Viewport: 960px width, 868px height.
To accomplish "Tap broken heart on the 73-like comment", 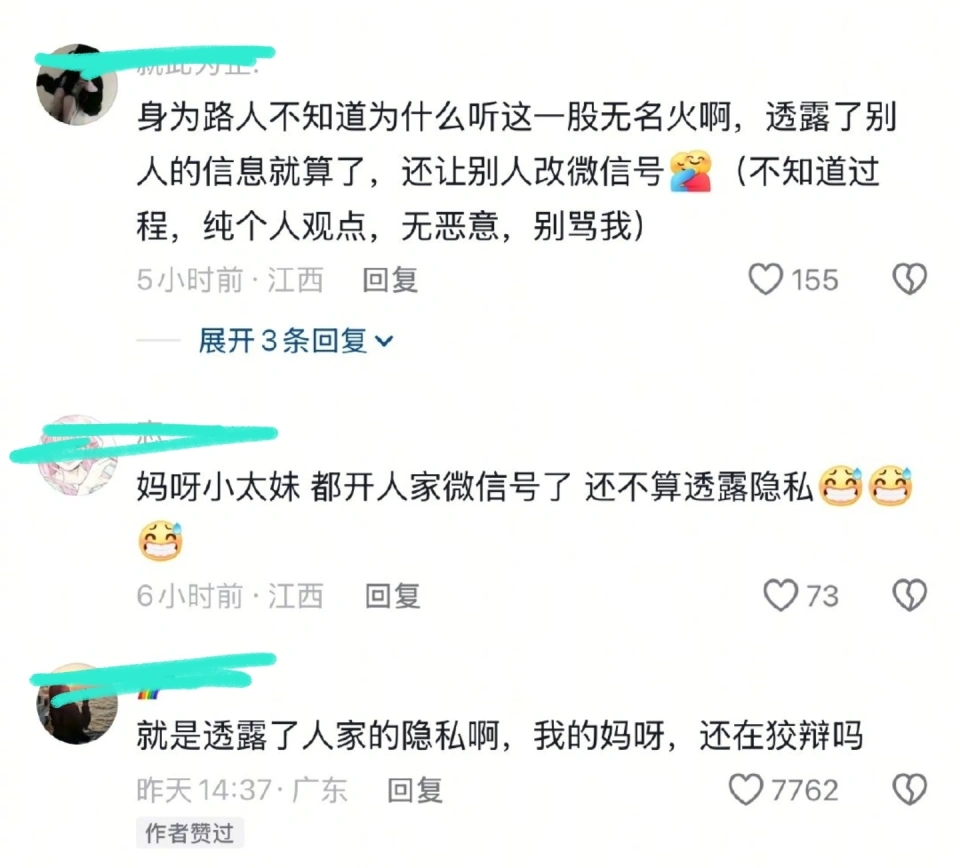I will (x=909, y=595).
